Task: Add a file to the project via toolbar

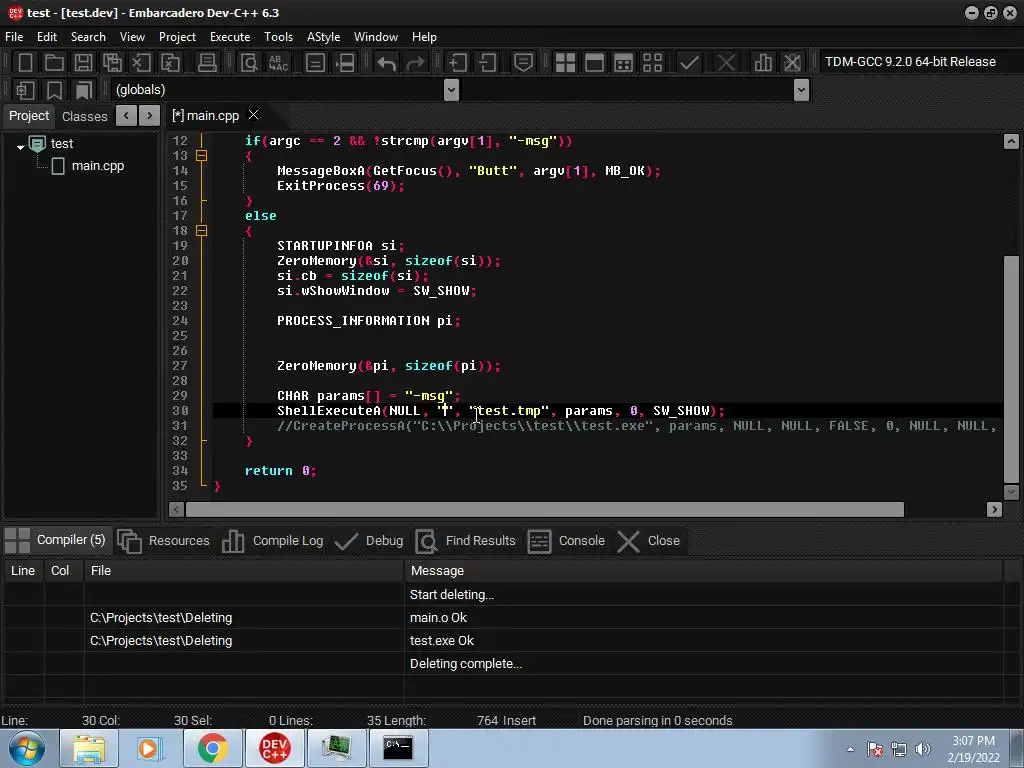Action: 457,63
